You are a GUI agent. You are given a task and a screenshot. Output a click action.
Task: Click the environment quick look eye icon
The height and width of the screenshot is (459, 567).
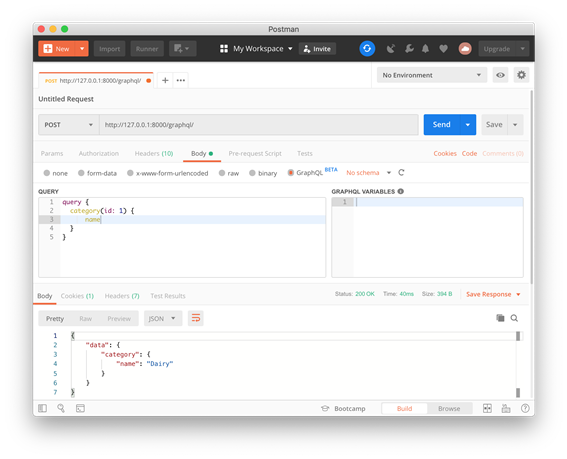pyautogui.click(x=500, y=75)
